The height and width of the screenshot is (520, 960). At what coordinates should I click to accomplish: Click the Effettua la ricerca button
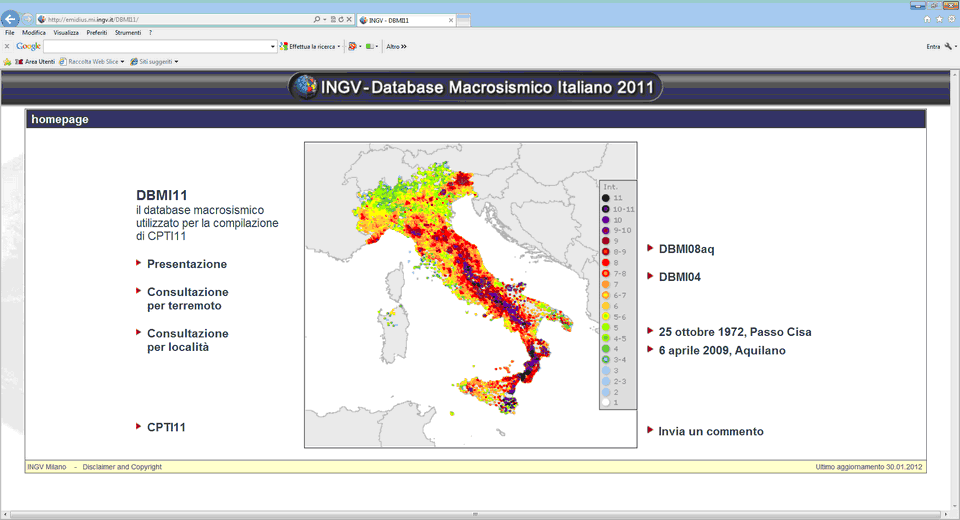click(x=308, y=47)
